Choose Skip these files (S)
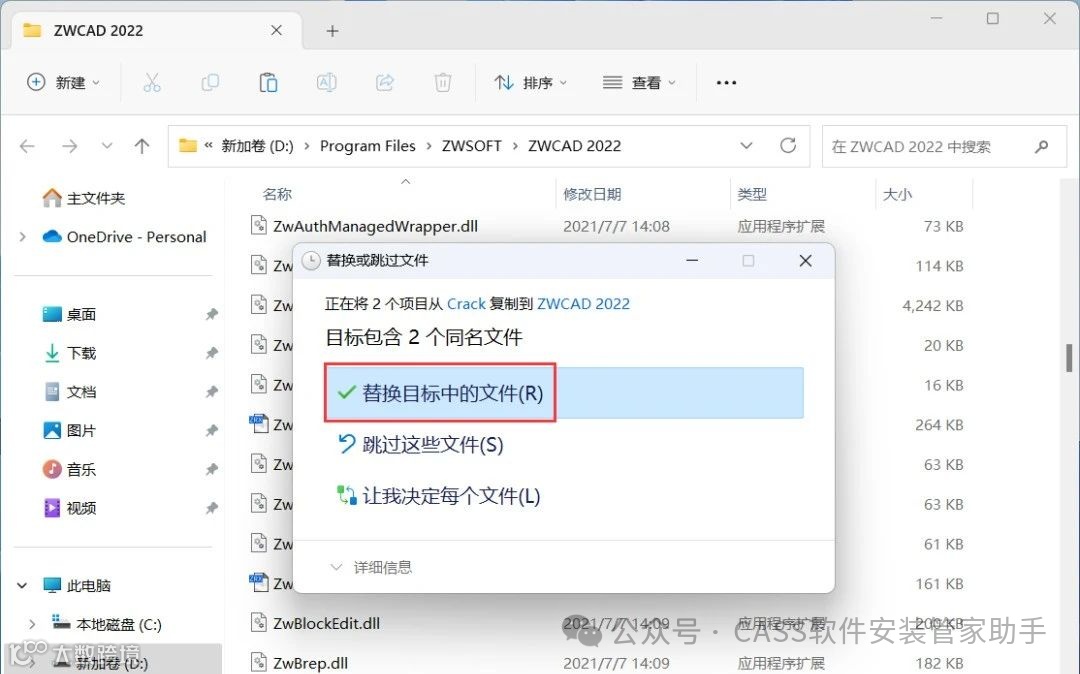 [x=420, y=445]
